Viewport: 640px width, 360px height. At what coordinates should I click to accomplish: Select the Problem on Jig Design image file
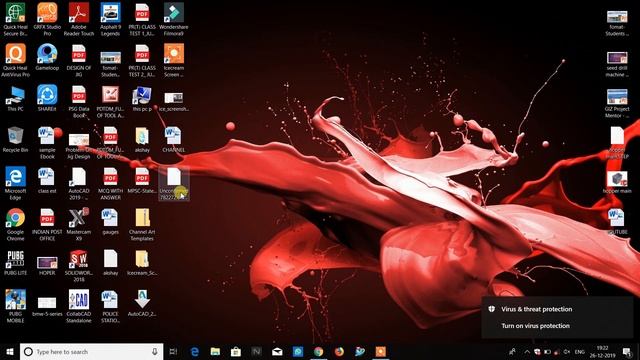click(79, 146)
